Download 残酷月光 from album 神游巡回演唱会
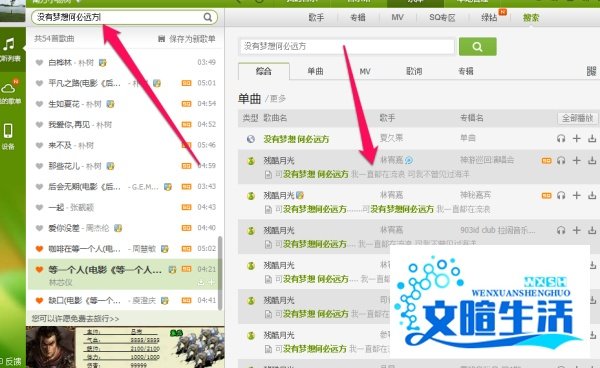This screenshot has height=368, width=600. click(592, 161)
